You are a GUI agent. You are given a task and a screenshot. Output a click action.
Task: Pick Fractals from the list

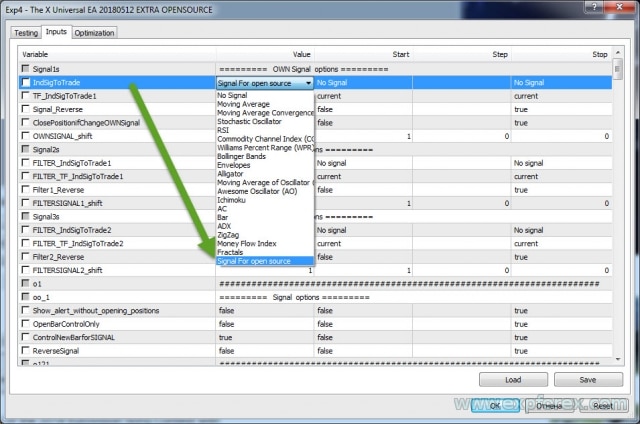(x=265, y=252)
